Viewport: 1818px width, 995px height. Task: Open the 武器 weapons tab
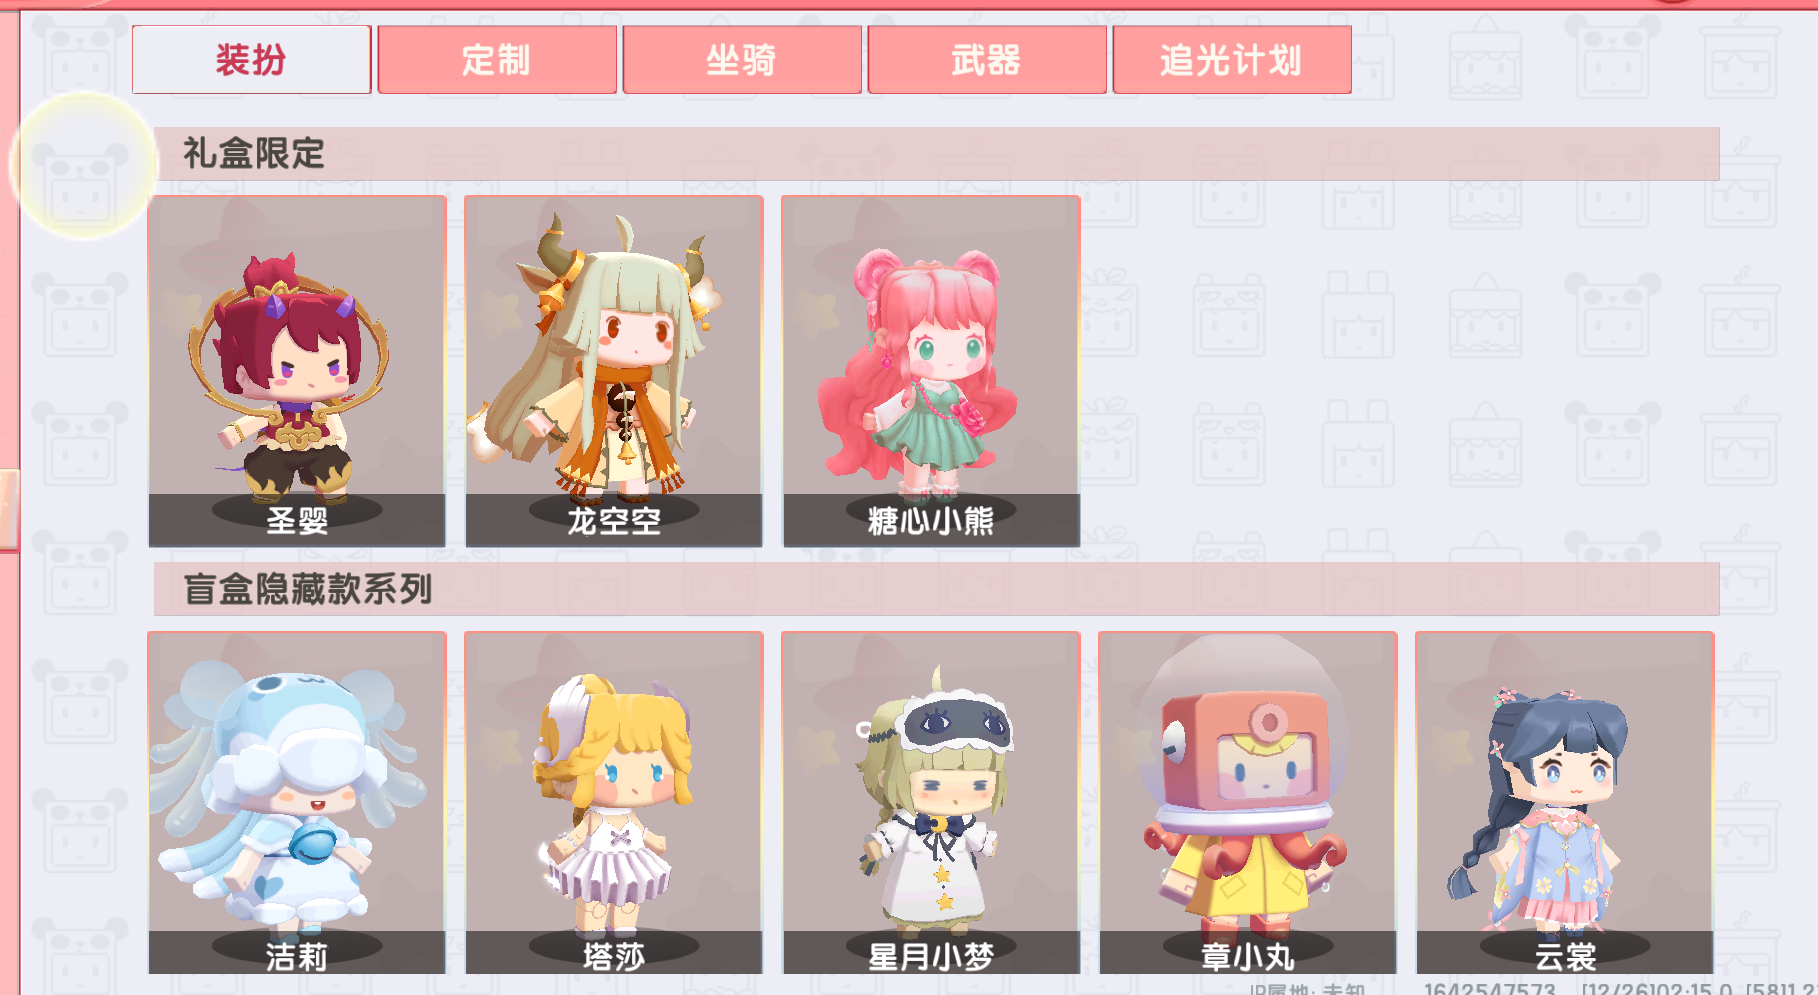[987, 60]
